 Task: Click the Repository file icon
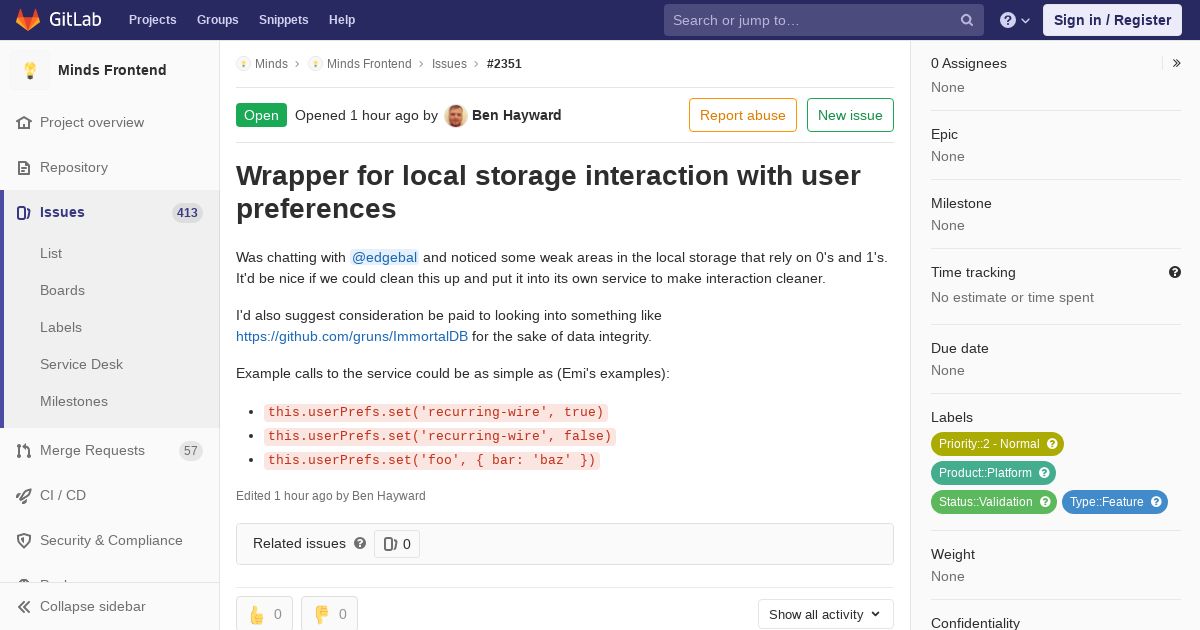point(24,167)
